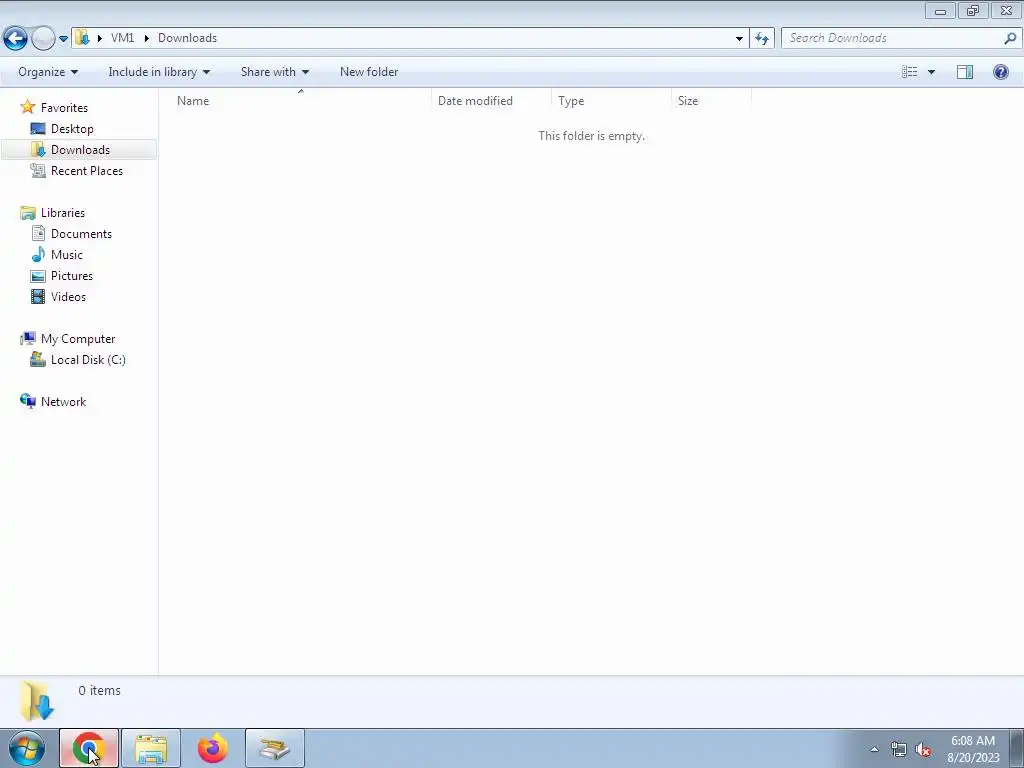Viewport: 1024px width, 768px height.
Task: Launch Firefox from taskbar
Action: point(213,748)
